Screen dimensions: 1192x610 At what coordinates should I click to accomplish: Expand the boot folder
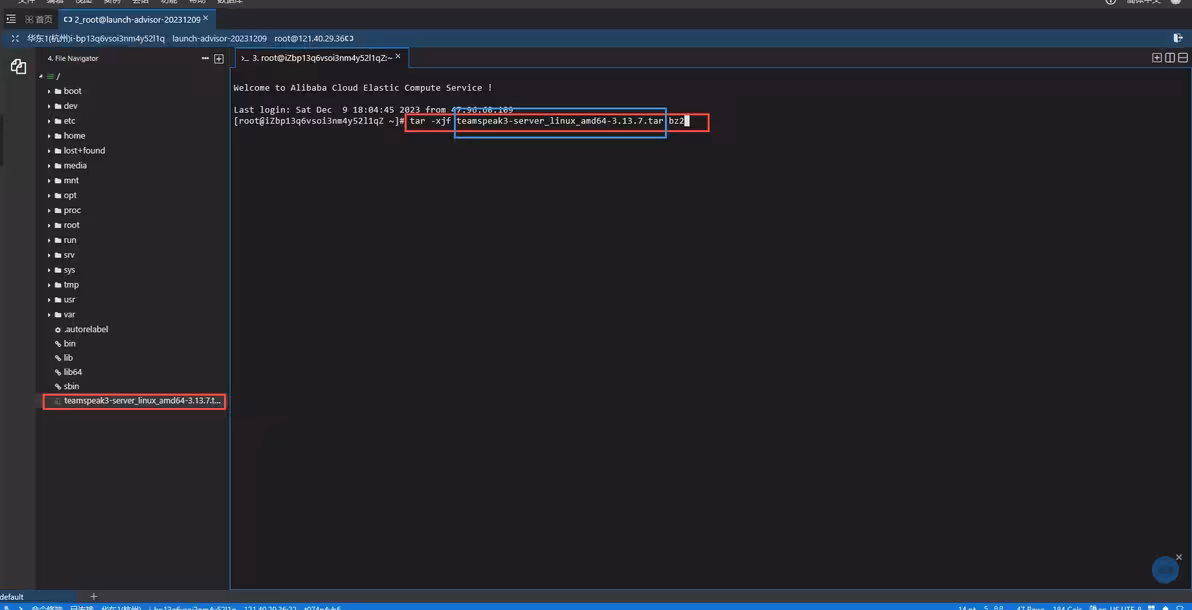click(49, 91)
